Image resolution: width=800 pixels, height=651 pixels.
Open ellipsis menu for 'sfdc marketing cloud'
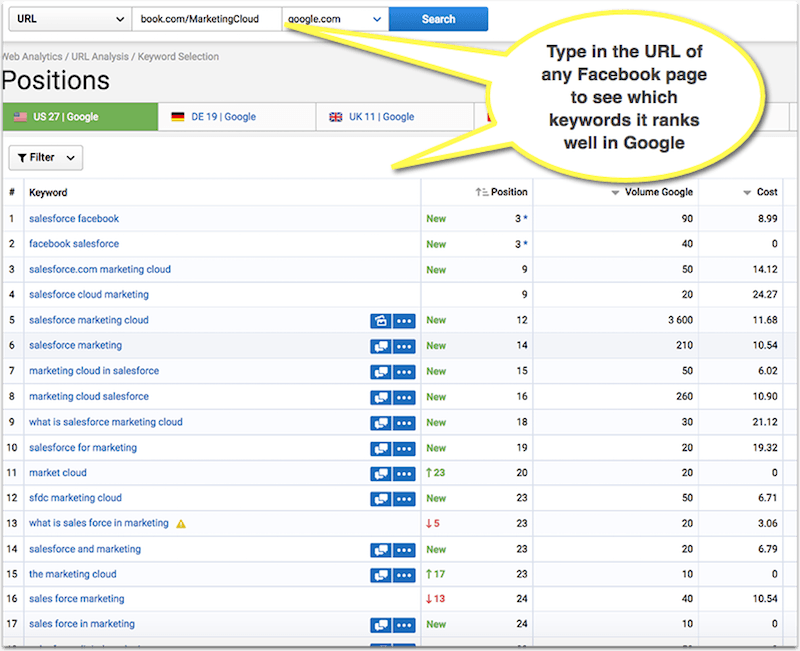(404, 498)
